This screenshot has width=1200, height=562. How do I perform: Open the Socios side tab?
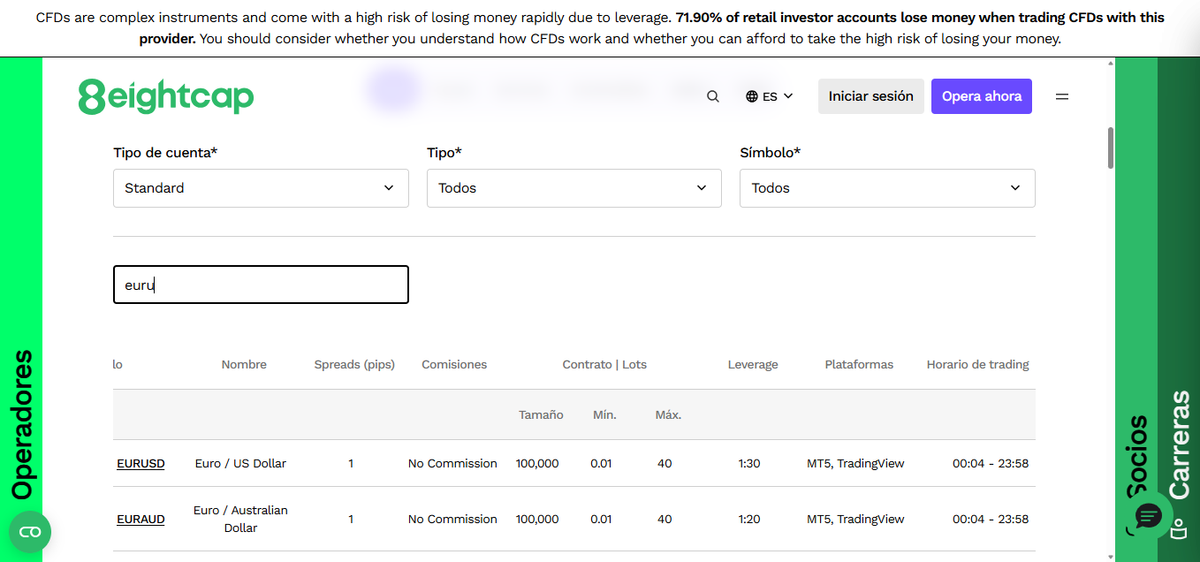(x=1136, y=456)
